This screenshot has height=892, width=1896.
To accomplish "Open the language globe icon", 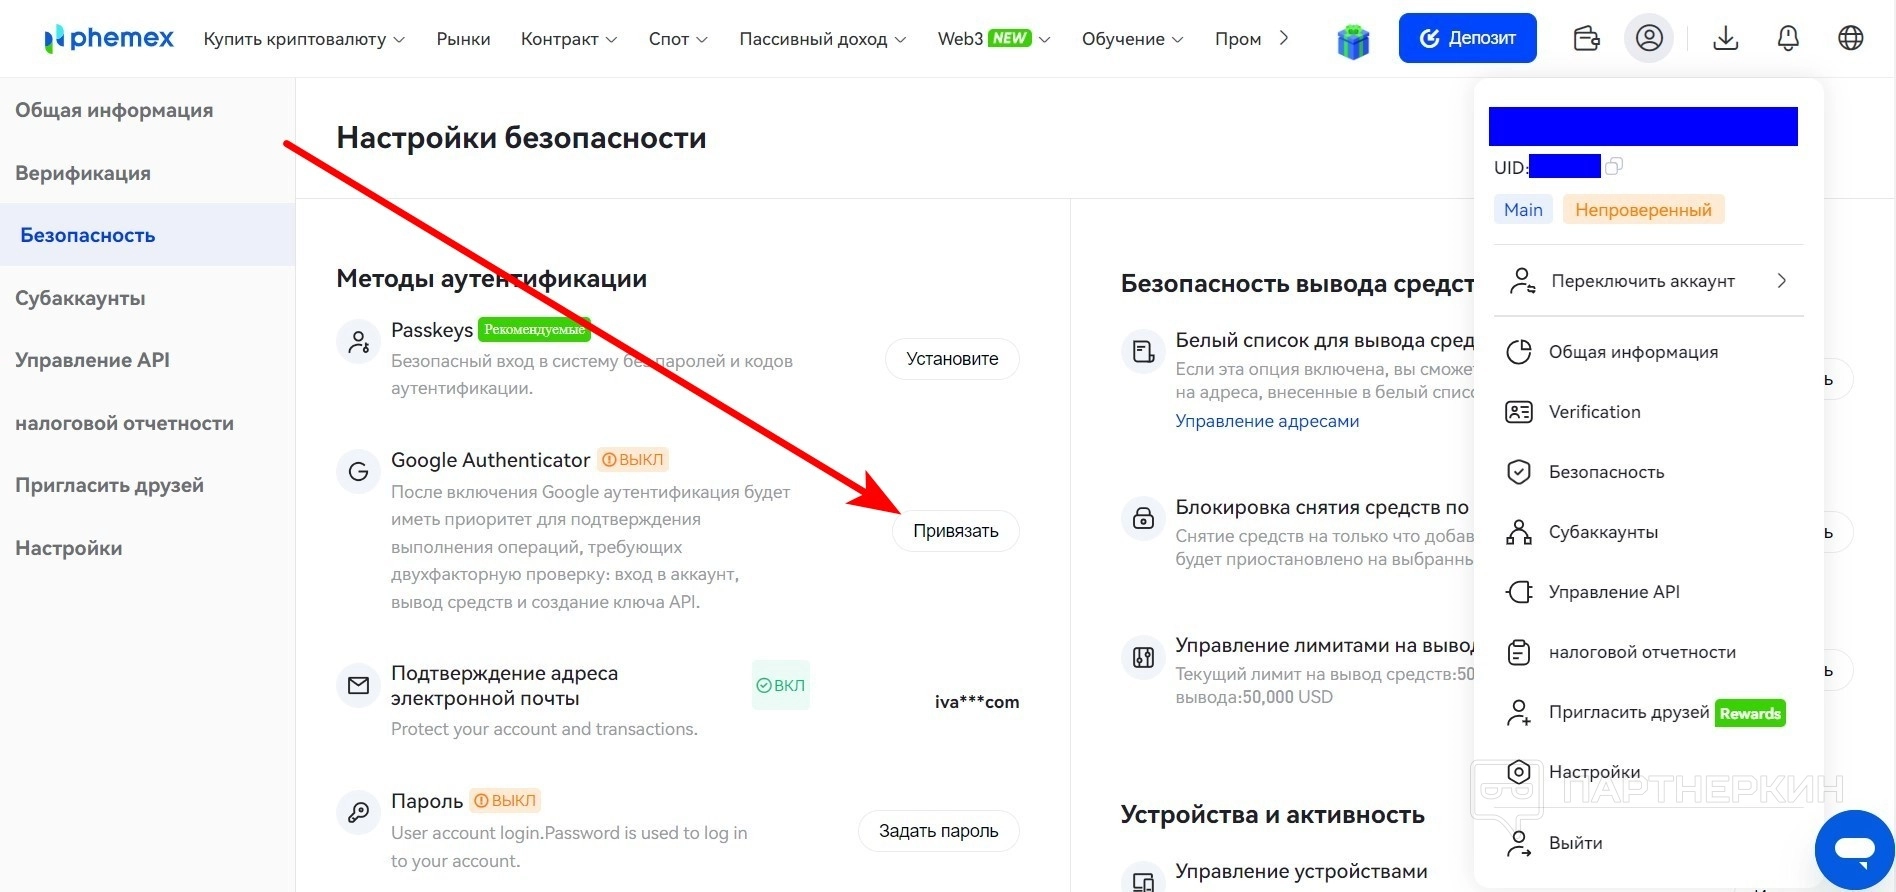I will tap(1851, 39).
